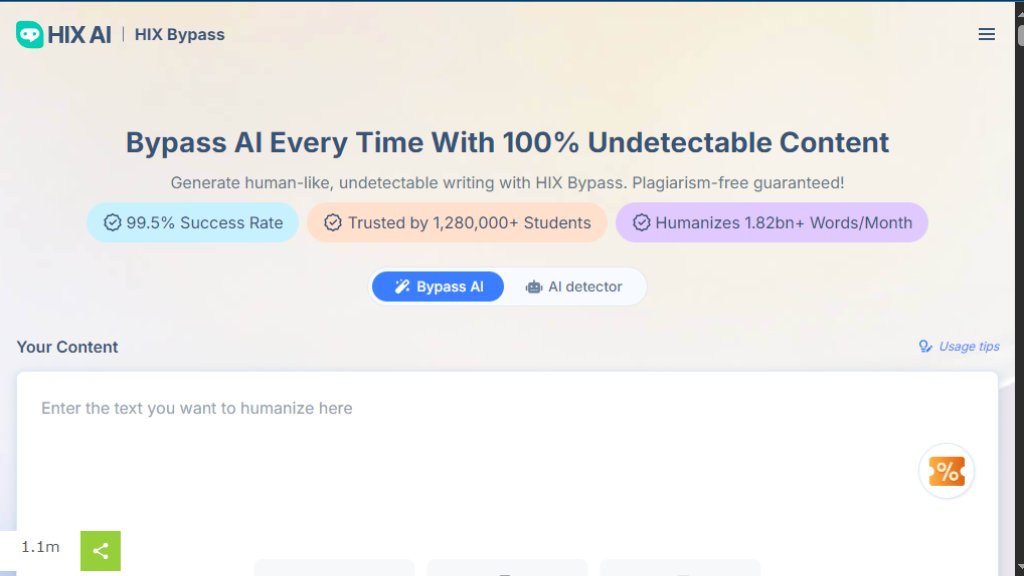Click the Usage tips lightbulb icon
Screen dimensions: 1024x576
coord(925,346)
